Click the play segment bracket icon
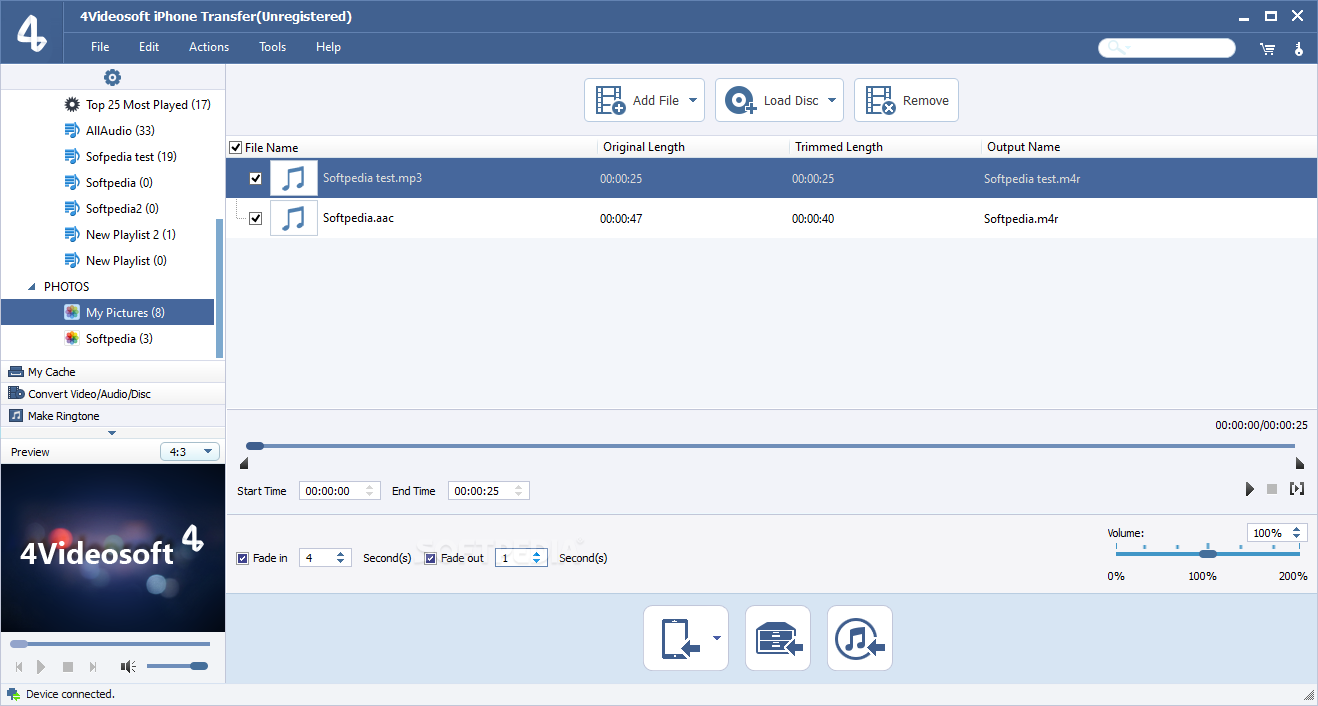Screen dimensions: 1318x706 tap(1297, 489)
